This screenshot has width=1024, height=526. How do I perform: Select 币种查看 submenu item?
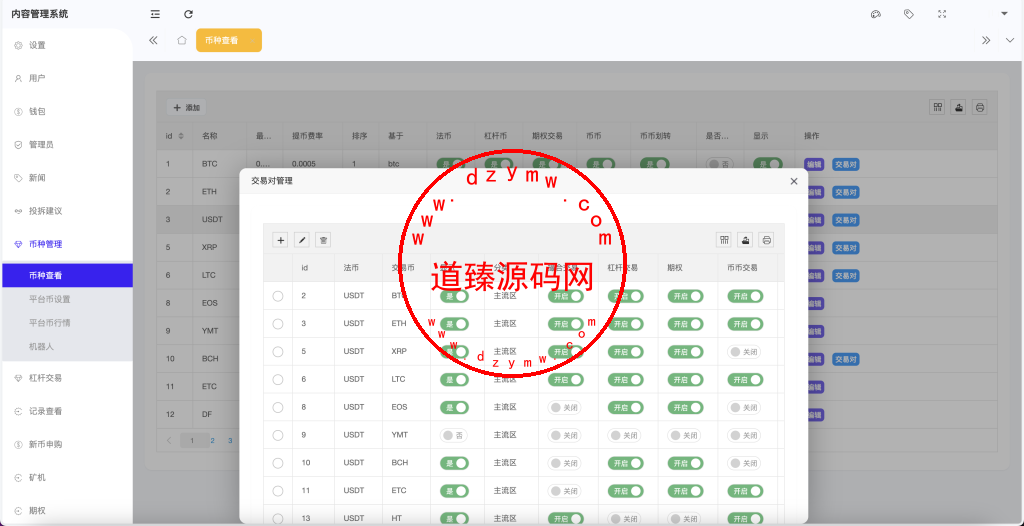[66, 276]
